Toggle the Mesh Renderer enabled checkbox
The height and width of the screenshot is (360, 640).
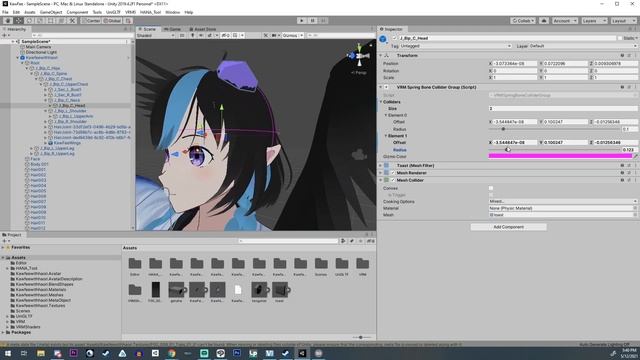[393, 173]
